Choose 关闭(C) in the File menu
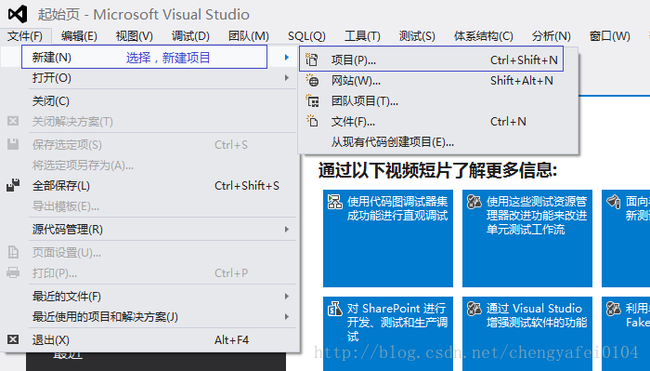 click(149, 101)
